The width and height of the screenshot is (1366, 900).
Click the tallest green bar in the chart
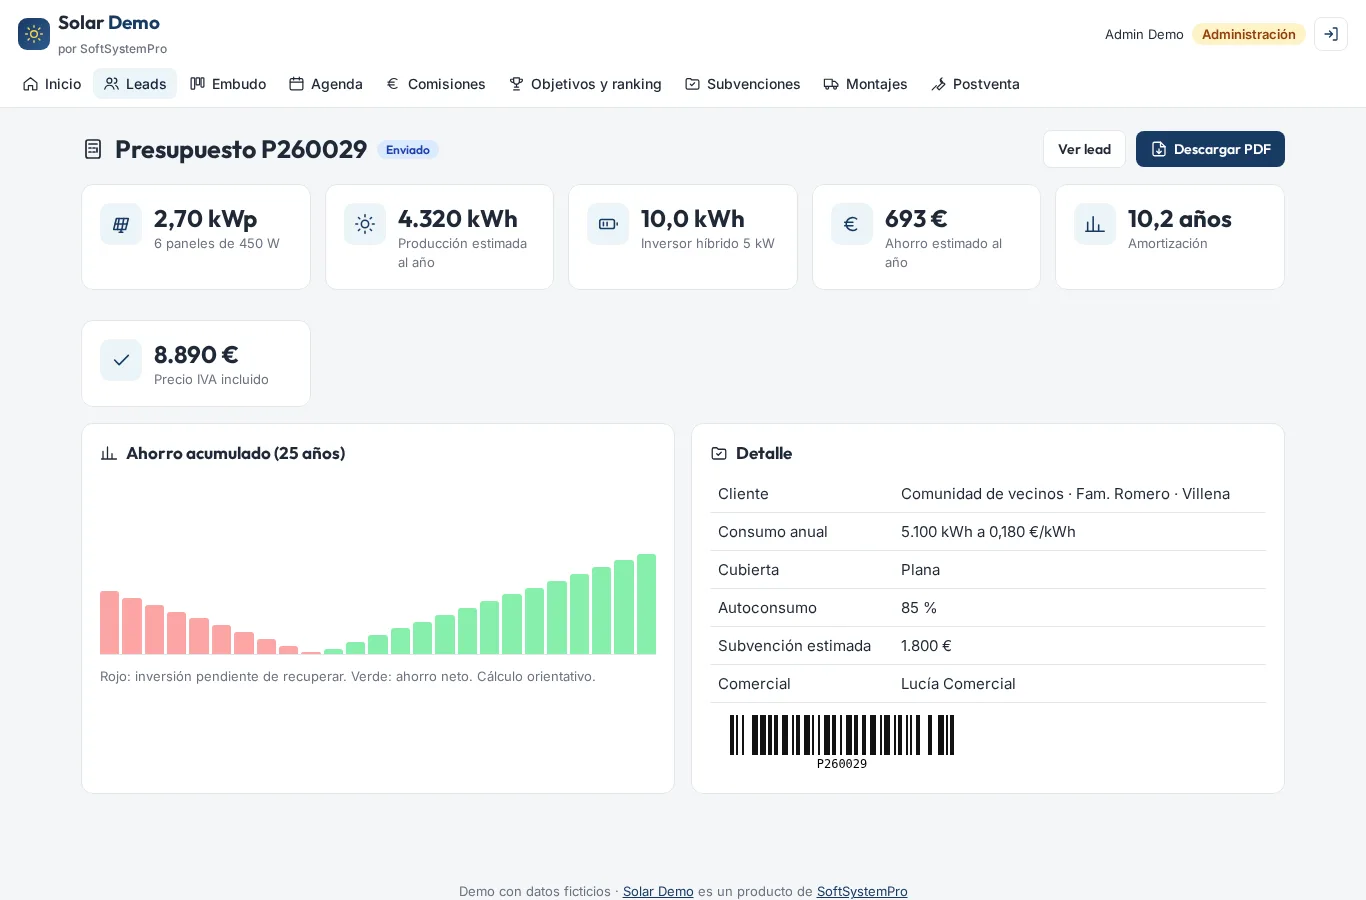[x=646, y=604]
